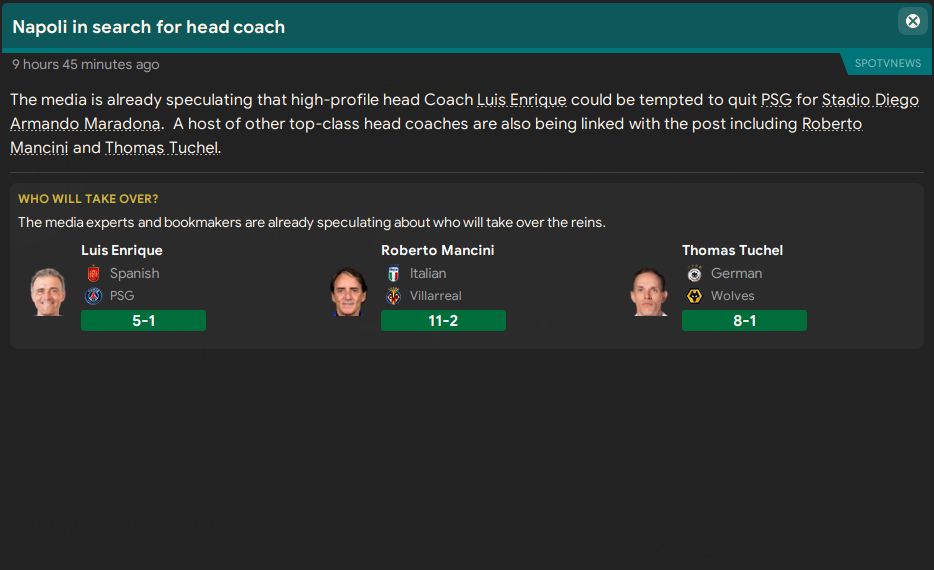Open Thomas Tuchel's portrait photo
Screen dimensions: 934x570
(x=649, y=291)
